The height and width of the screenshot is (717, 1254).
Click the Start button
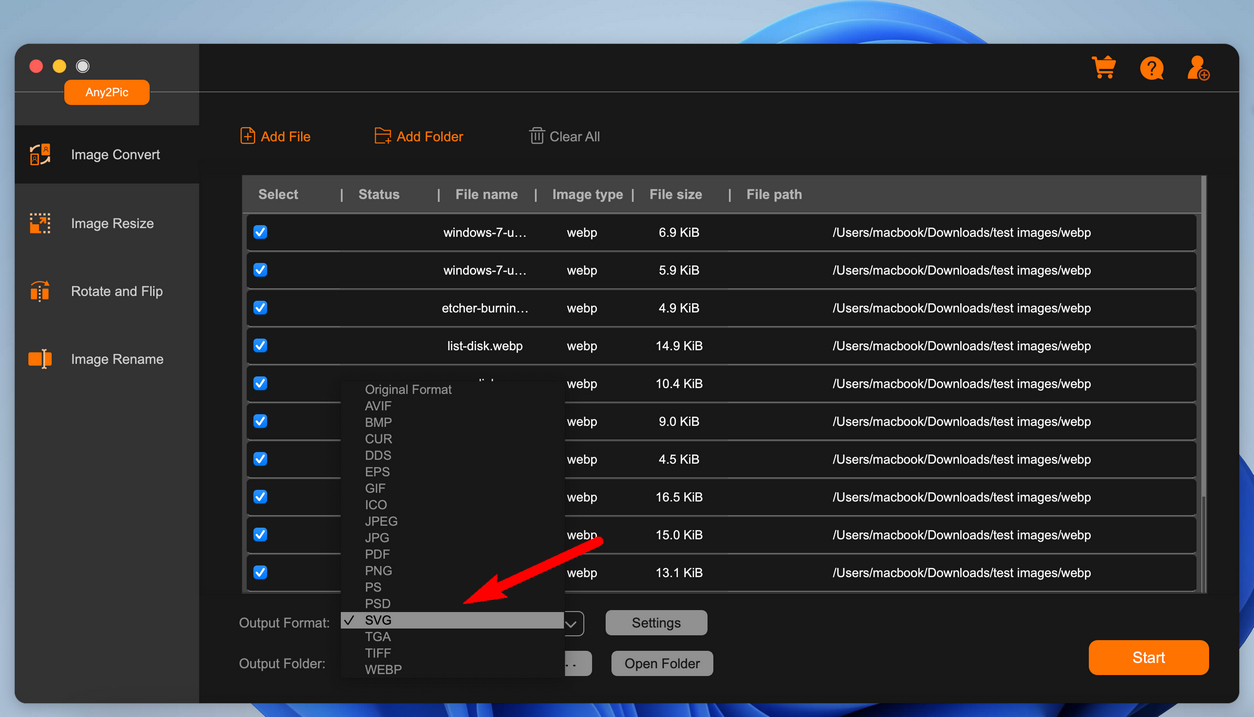point(1148,658)
